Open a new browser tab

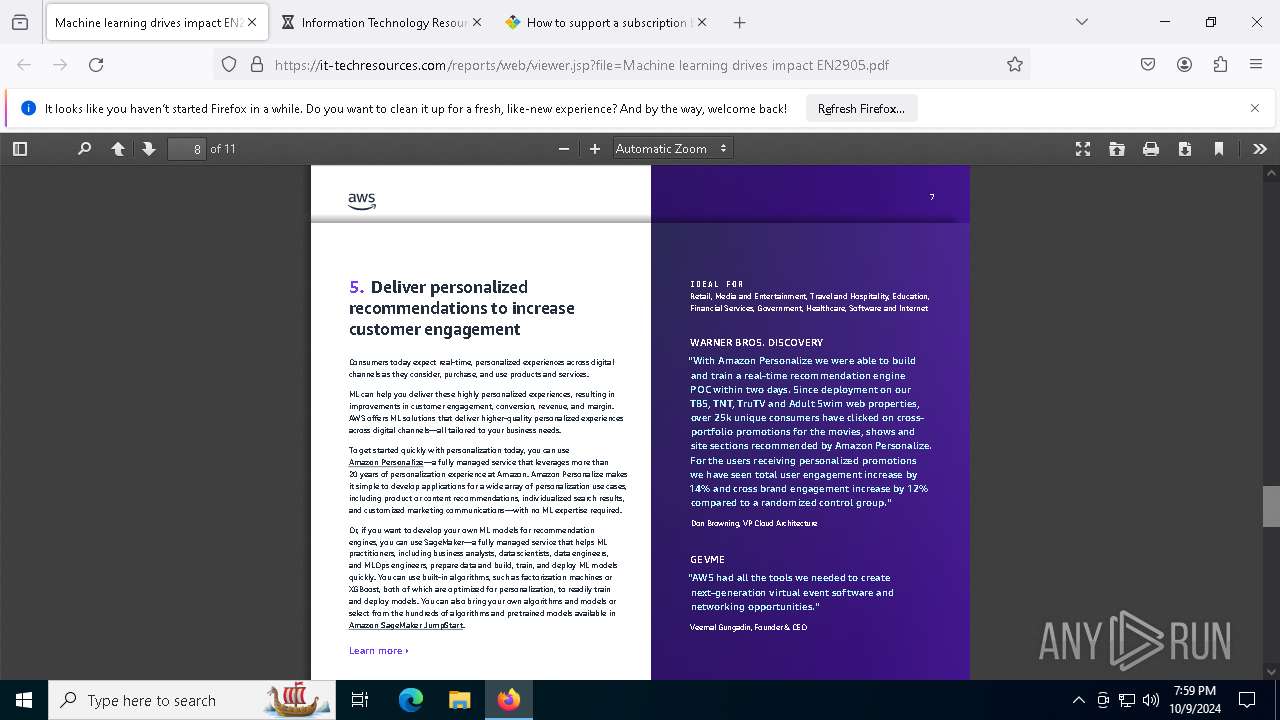pos(740,22)
